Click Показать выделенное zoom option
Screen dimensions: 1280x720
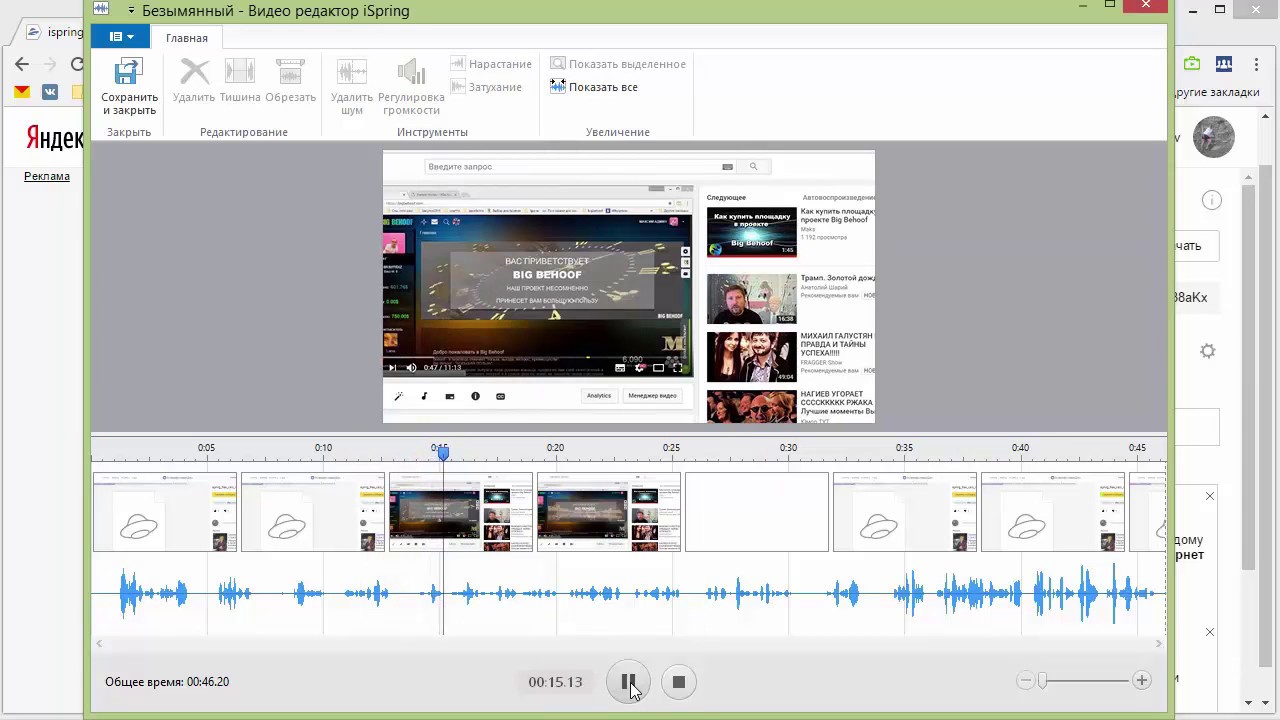[x=618, y=64]
